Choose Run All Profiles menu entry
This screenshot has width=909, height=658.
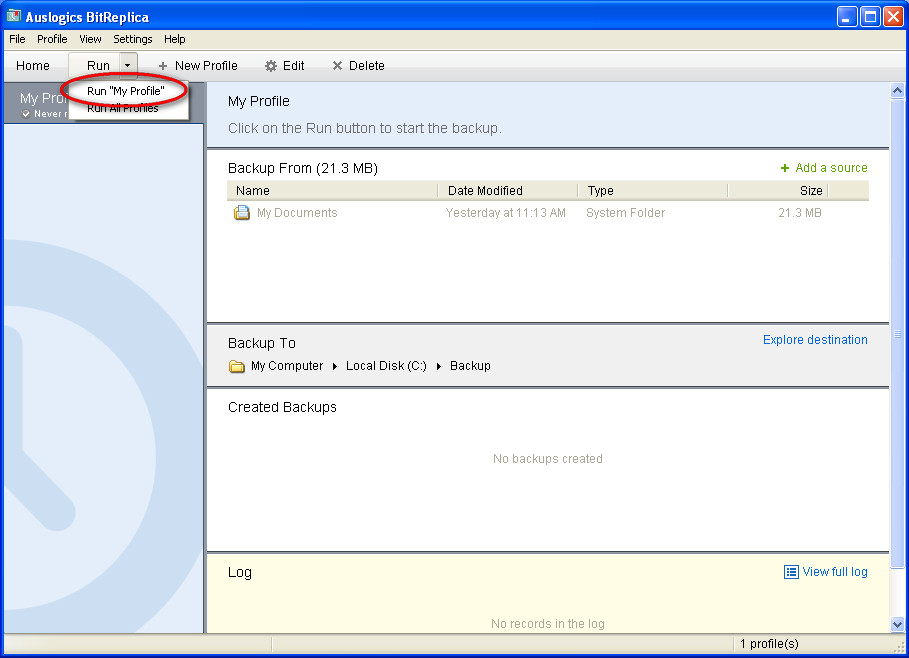[123, 108]
